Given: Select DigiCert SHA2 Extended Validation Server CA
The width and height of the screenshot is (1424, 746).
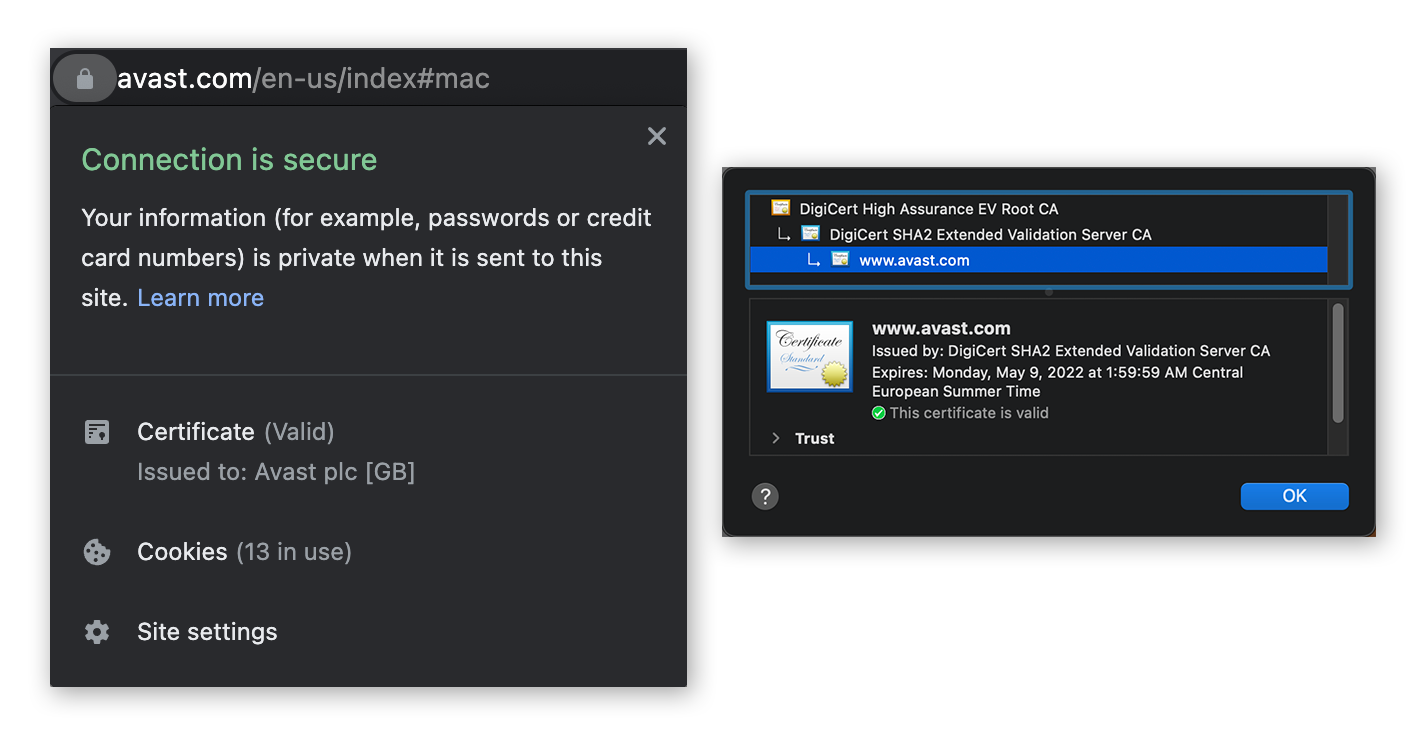Looking at the screenshot, I should point(990,235).
